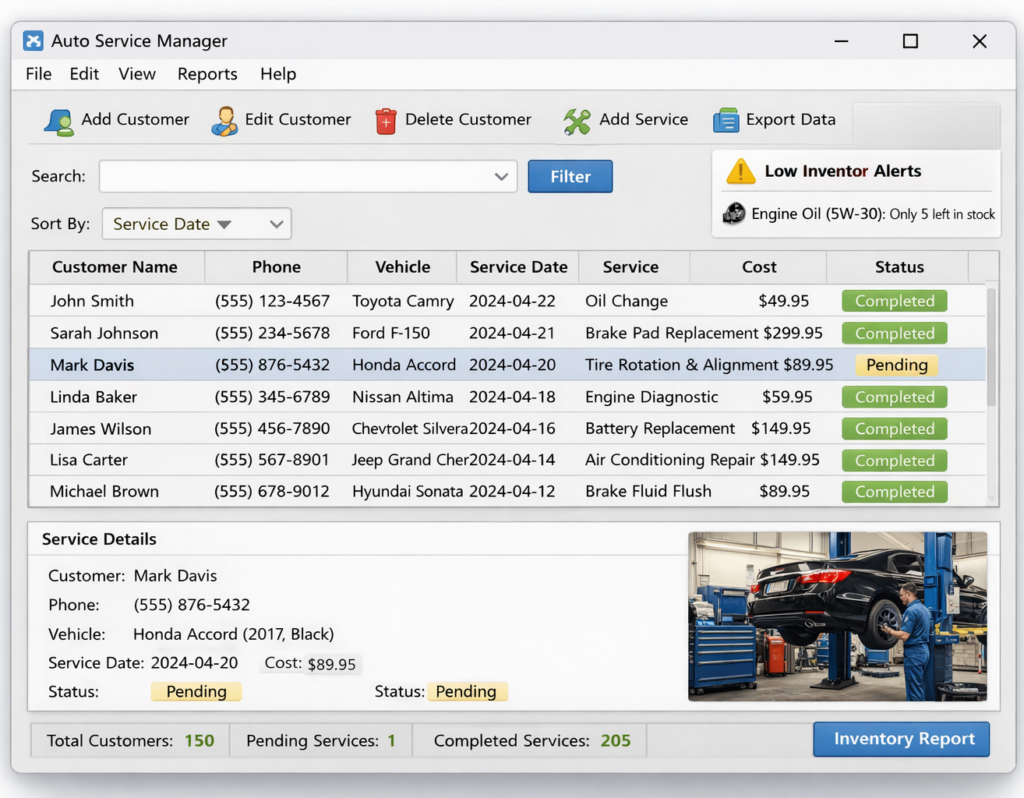Expand the Search field dropdown arrow
This screenshot has width=1024, height=798.
(501, 177)
